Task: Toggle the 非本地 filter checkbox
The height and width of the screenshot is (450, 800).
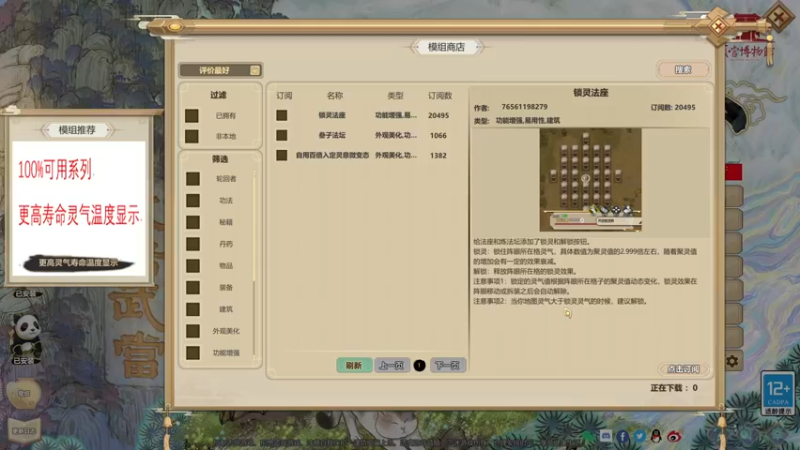Action: point(192,136)
